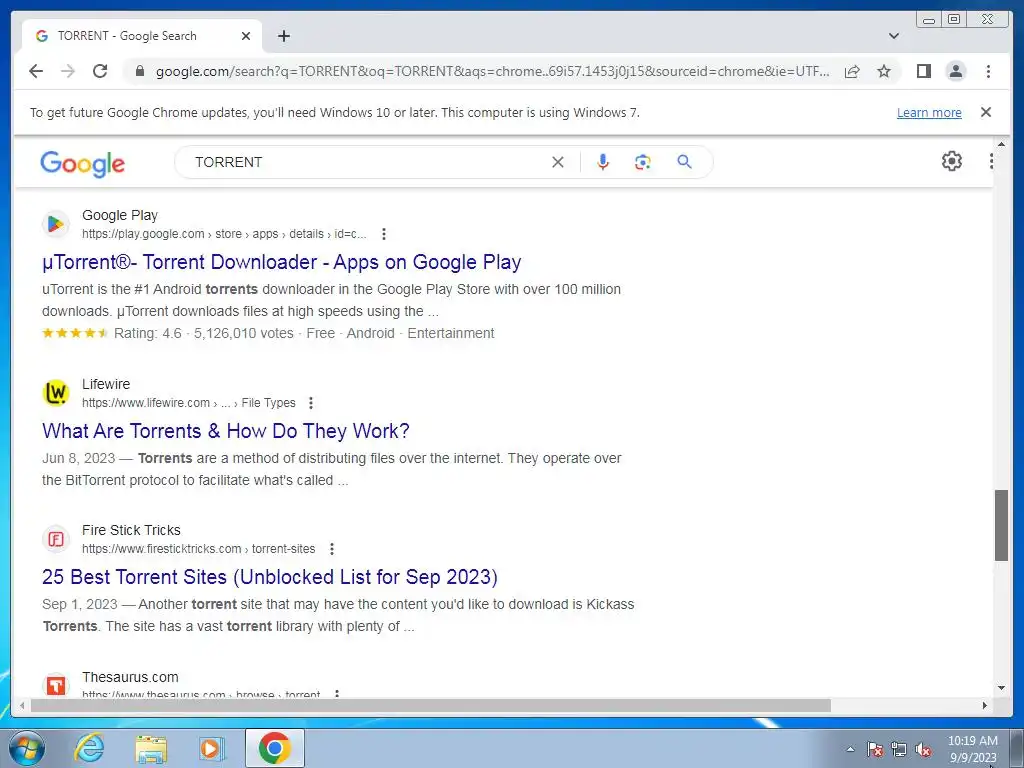This screenshot has width=1024, height=768.
Task: Go to Google homepage via logo
Action: point(82,163)
